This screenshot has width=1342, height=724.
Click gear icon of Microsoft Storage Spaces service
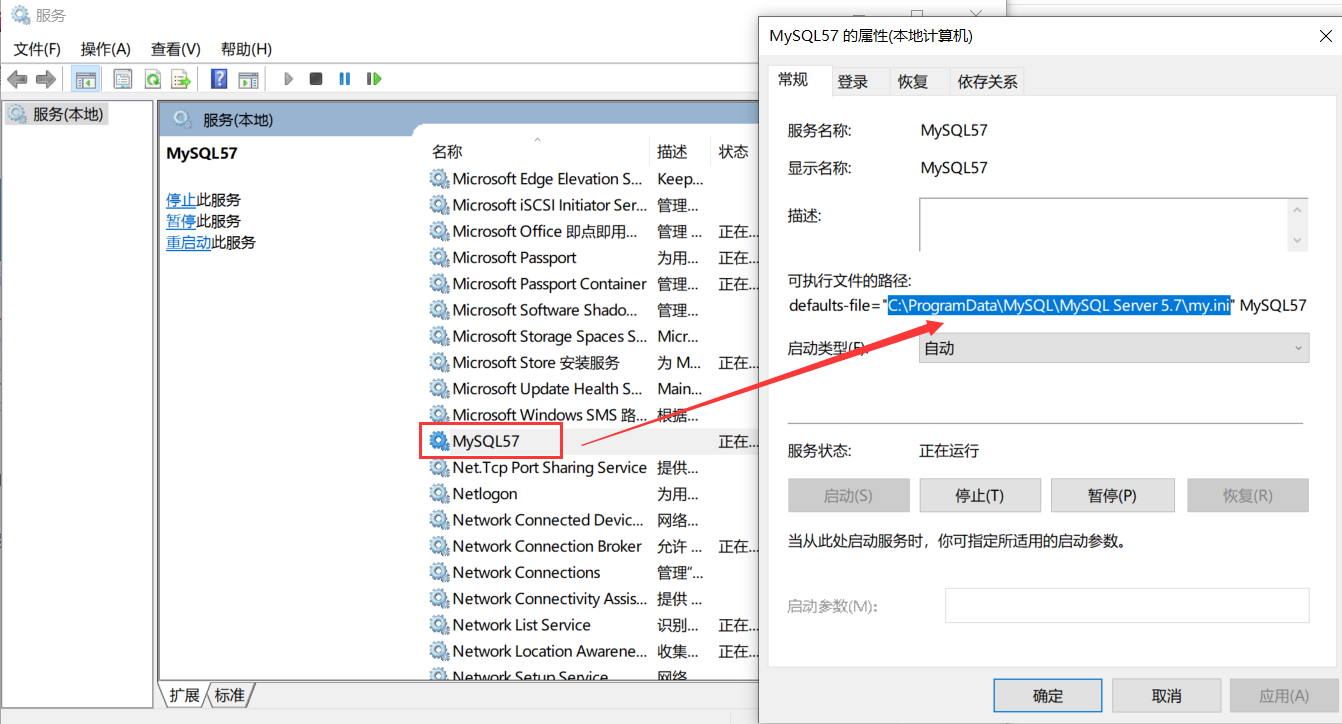click(x=439, y=336)
